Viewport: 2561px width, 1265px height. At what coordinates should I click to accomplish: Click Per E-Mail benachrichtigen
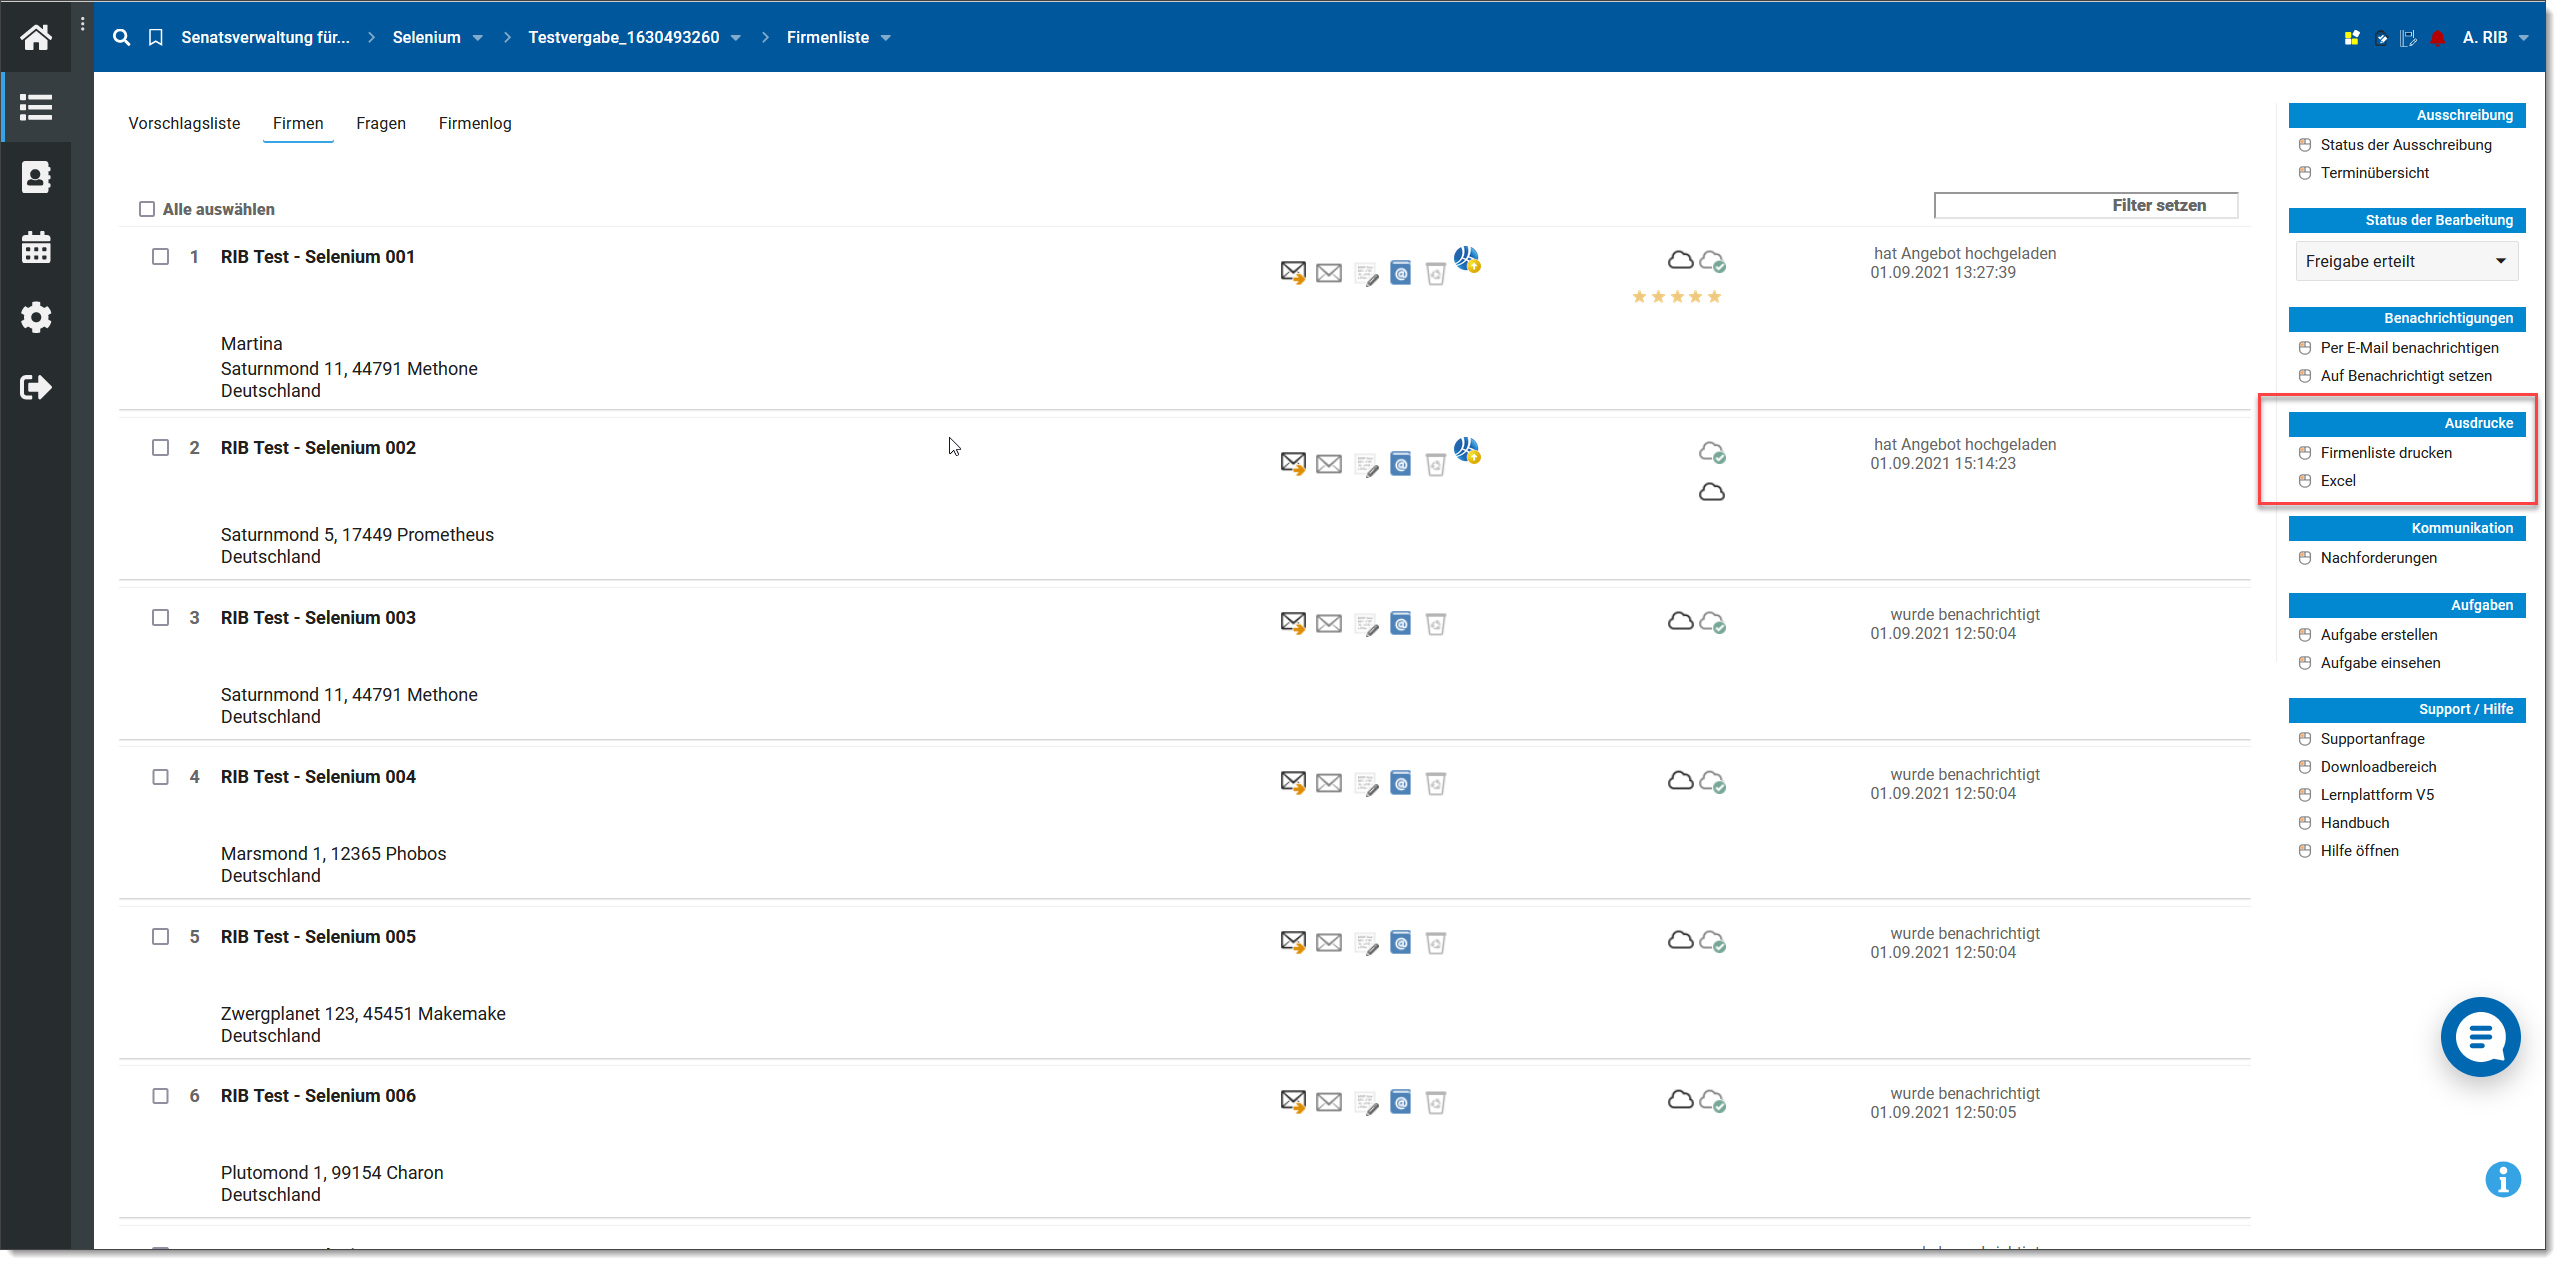[x=2410, y=348]
